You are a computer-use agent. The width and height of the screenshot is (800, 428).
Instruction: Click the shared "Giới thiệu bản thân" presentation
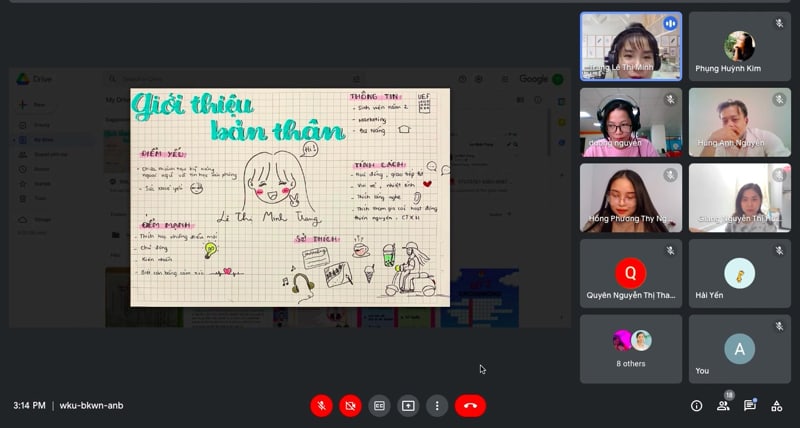pyautogui.click(x=290, y=197)
